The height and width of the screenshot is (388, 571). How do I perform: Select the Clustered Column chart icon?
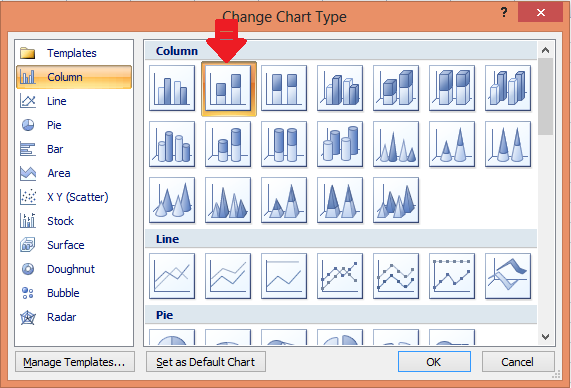click(x=172, y=88)
